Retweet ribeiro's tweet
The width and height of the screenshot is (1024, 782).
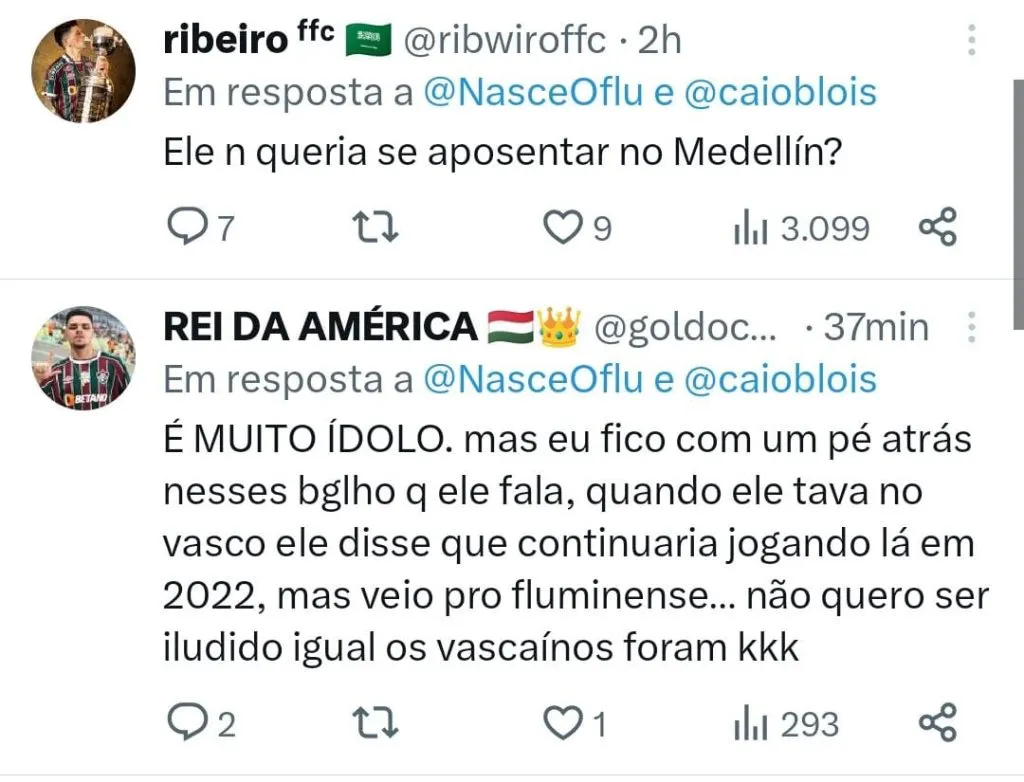pyautogui.click(x=379, y=229)
